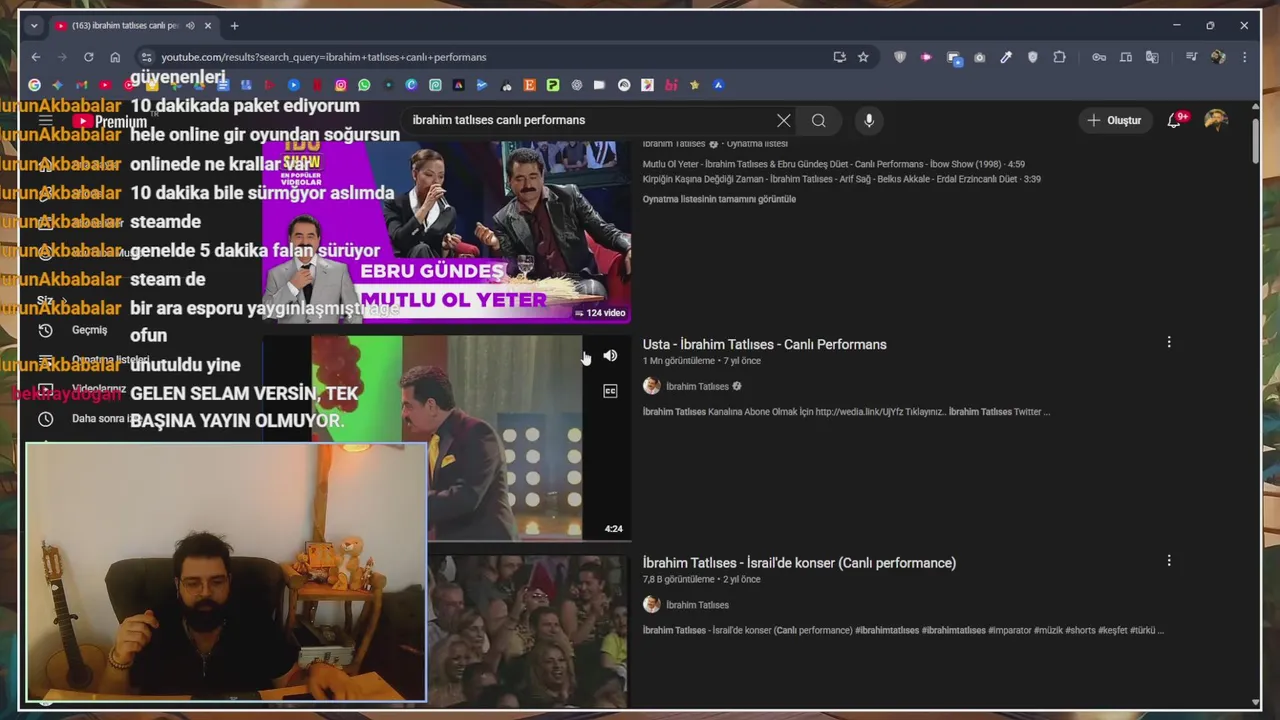Reload the YouTube results page
Screen dimensions: 1280x720
point(88,57)
